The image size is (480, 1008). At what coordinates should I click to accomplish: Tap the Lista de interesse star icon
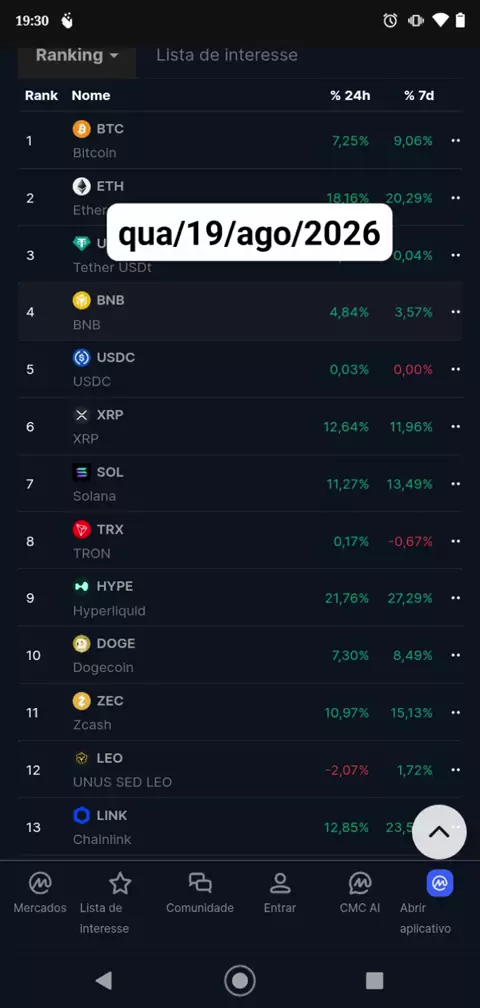click(120, 883)
